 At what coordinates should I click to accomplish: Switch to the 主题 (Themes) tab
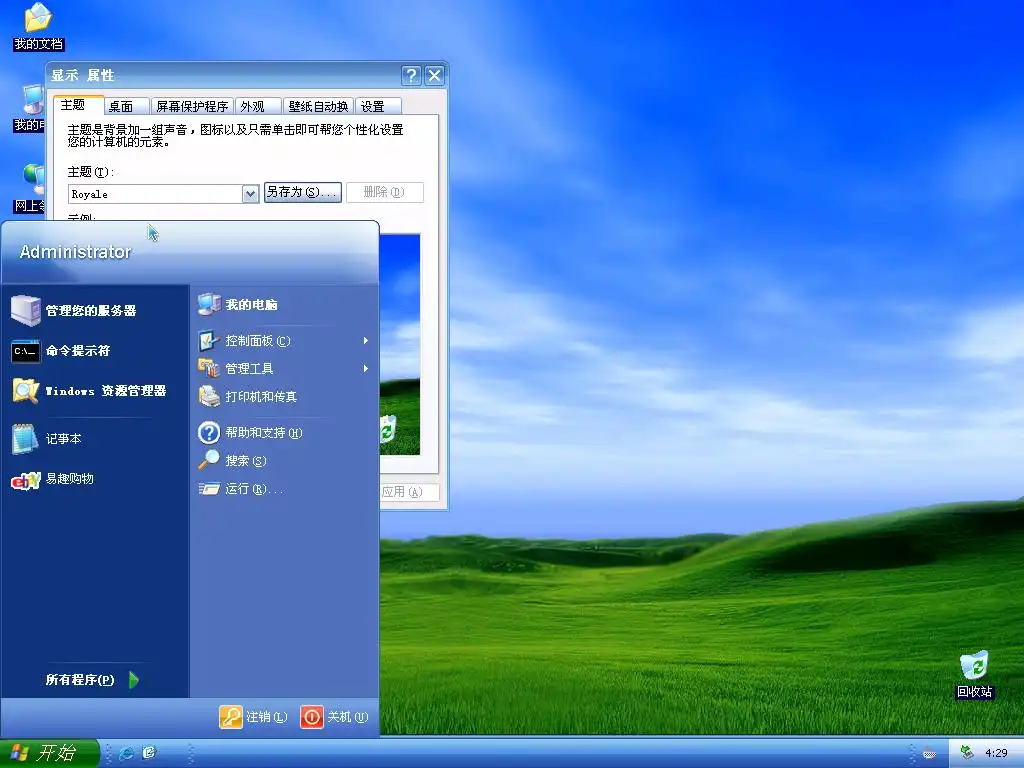78,105
